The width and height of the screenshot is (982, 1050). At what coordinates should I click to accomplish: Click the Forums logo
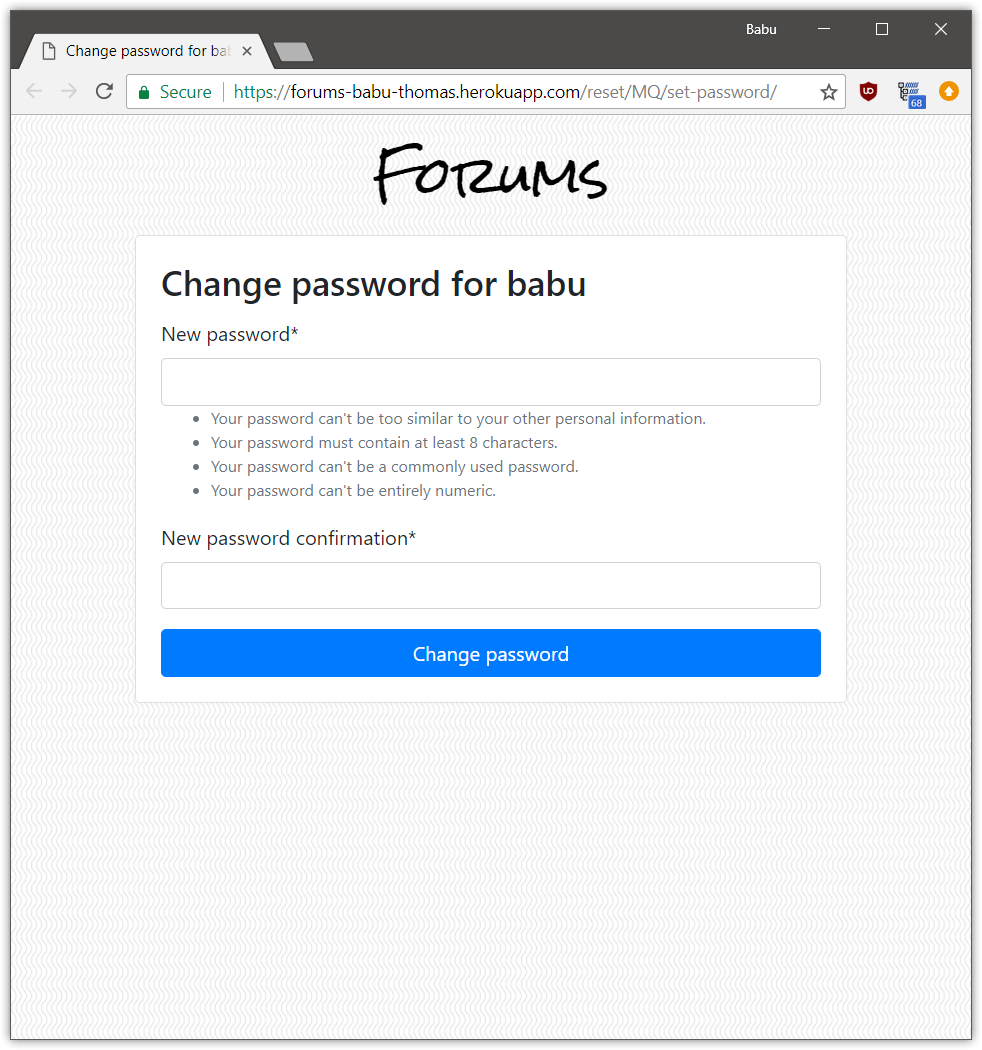click(490, 175)
